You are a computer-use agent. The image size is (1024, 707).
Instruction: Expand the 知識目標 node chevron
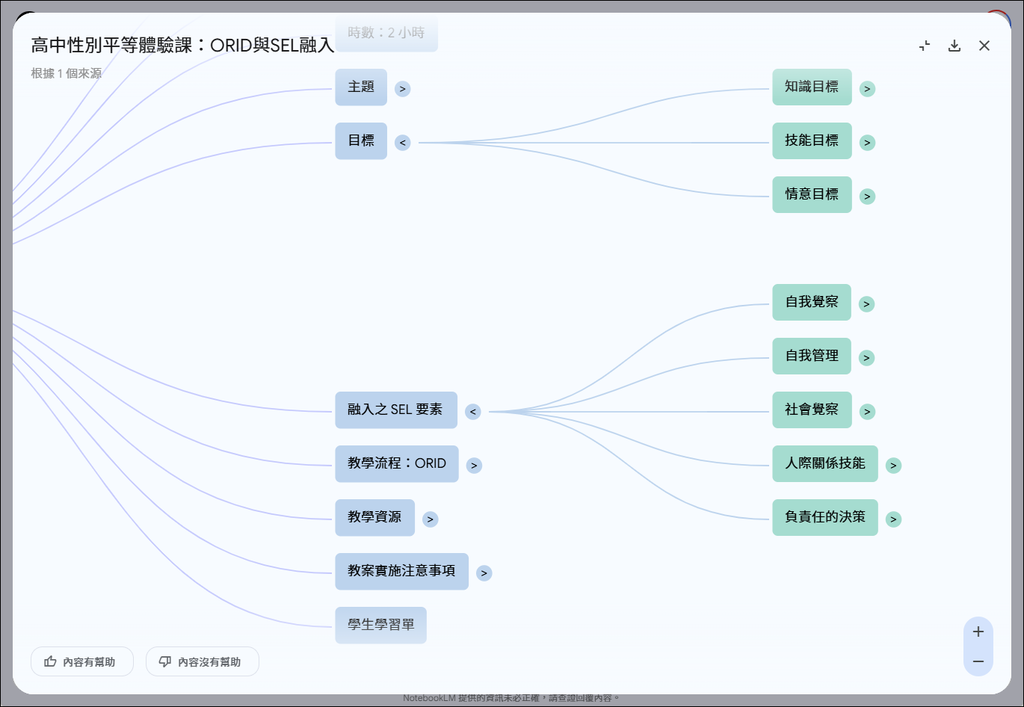coord(867,89)
